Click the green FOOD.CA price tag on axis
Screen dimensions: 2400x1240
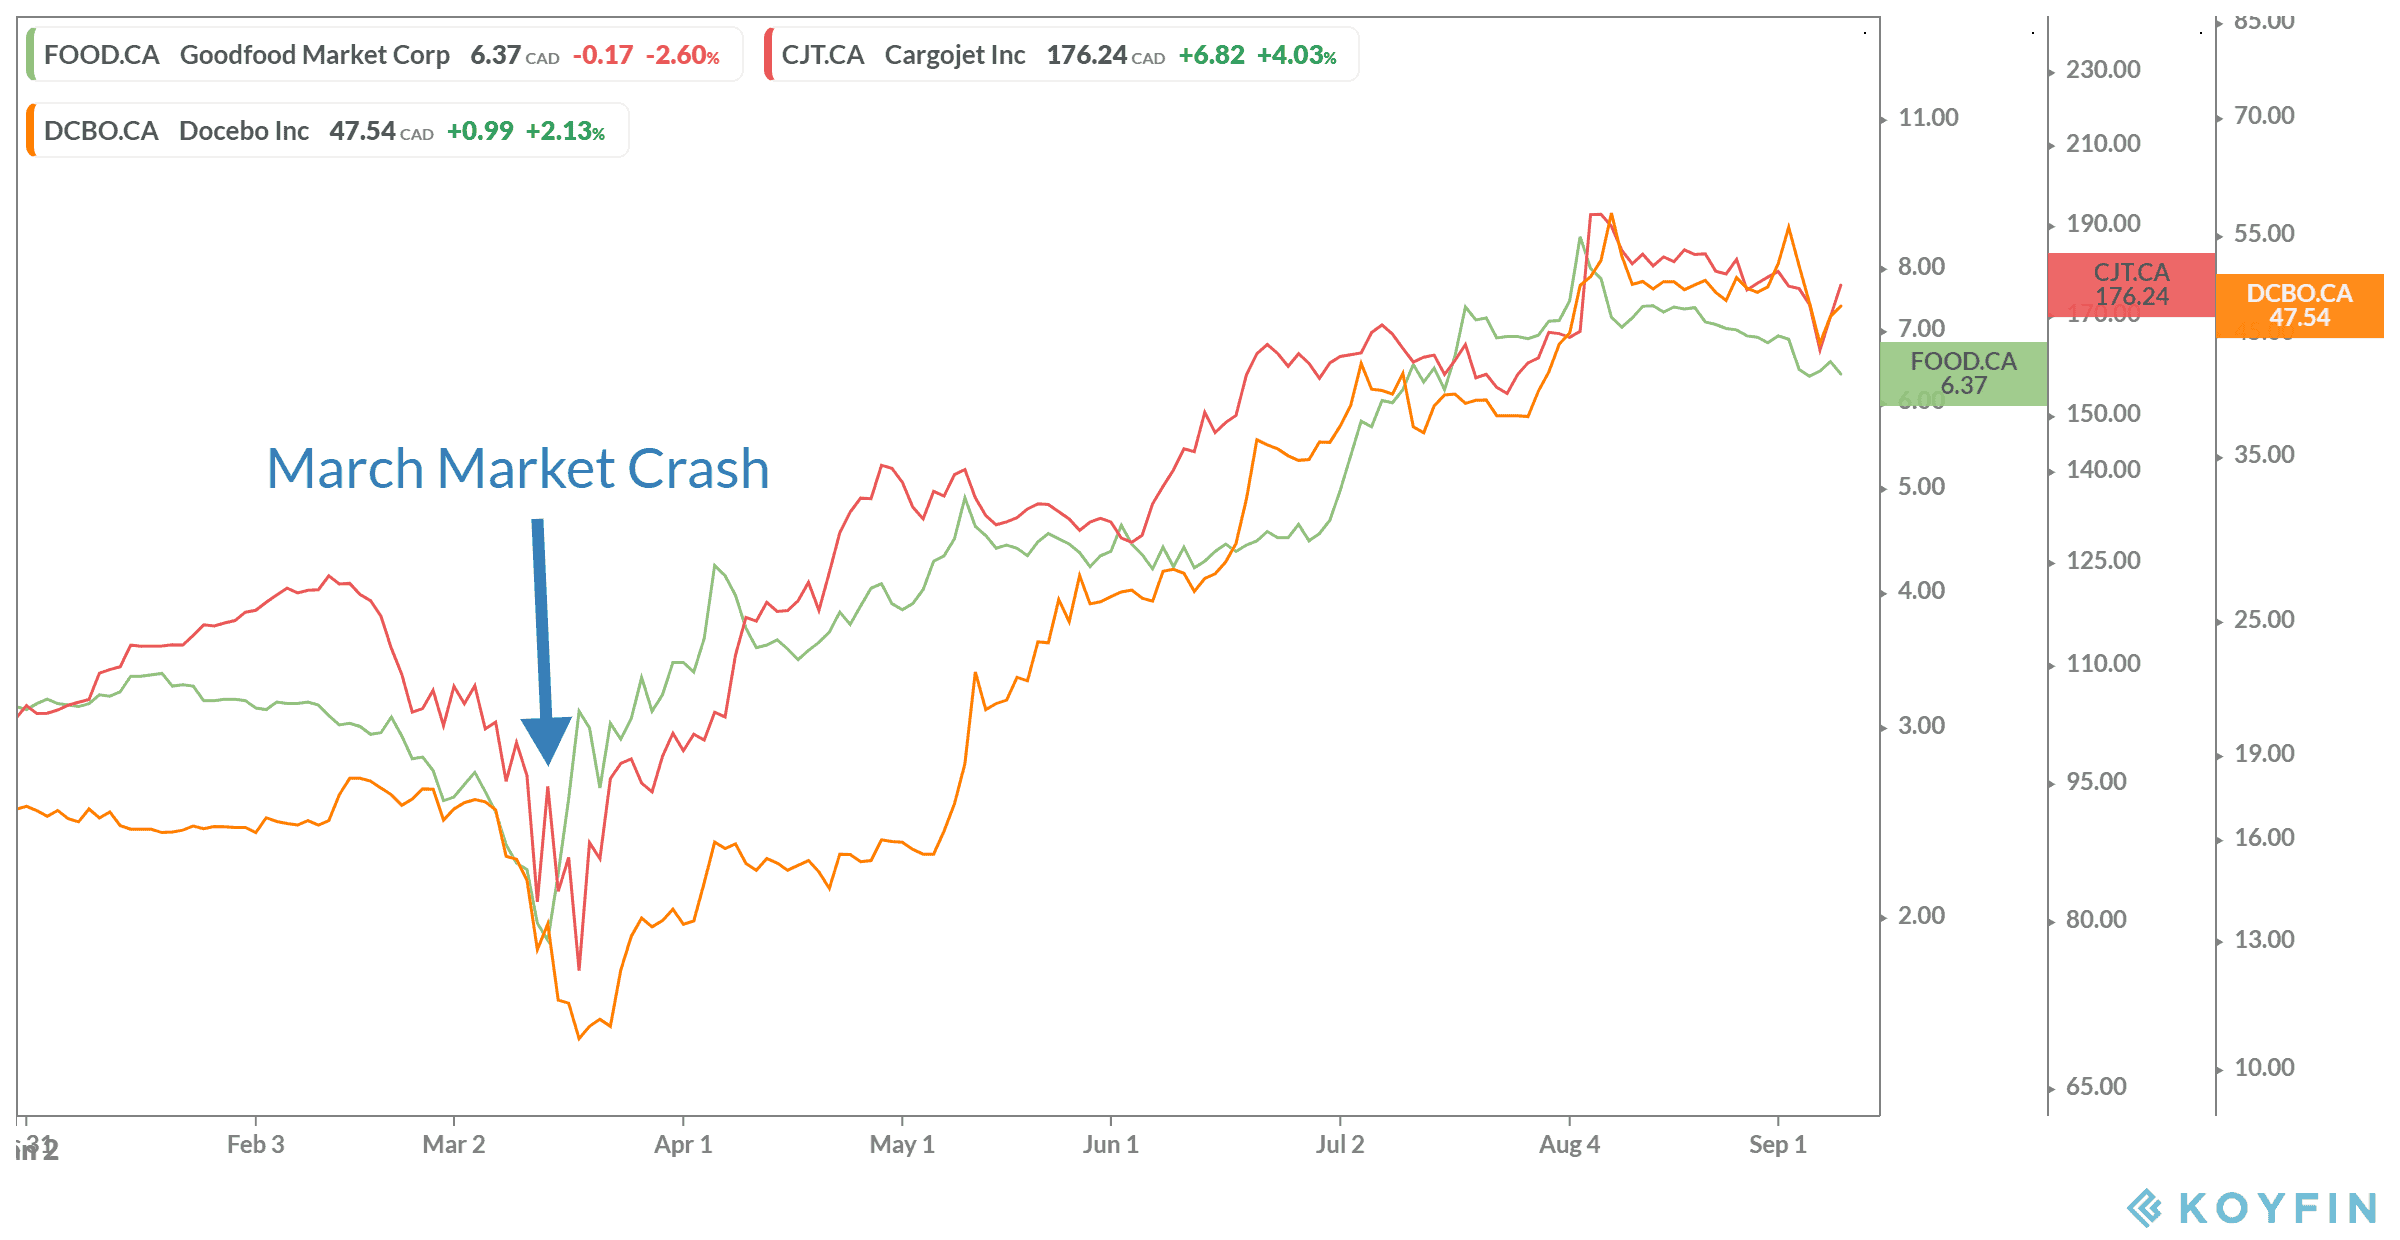click(x=1963, y=373)
